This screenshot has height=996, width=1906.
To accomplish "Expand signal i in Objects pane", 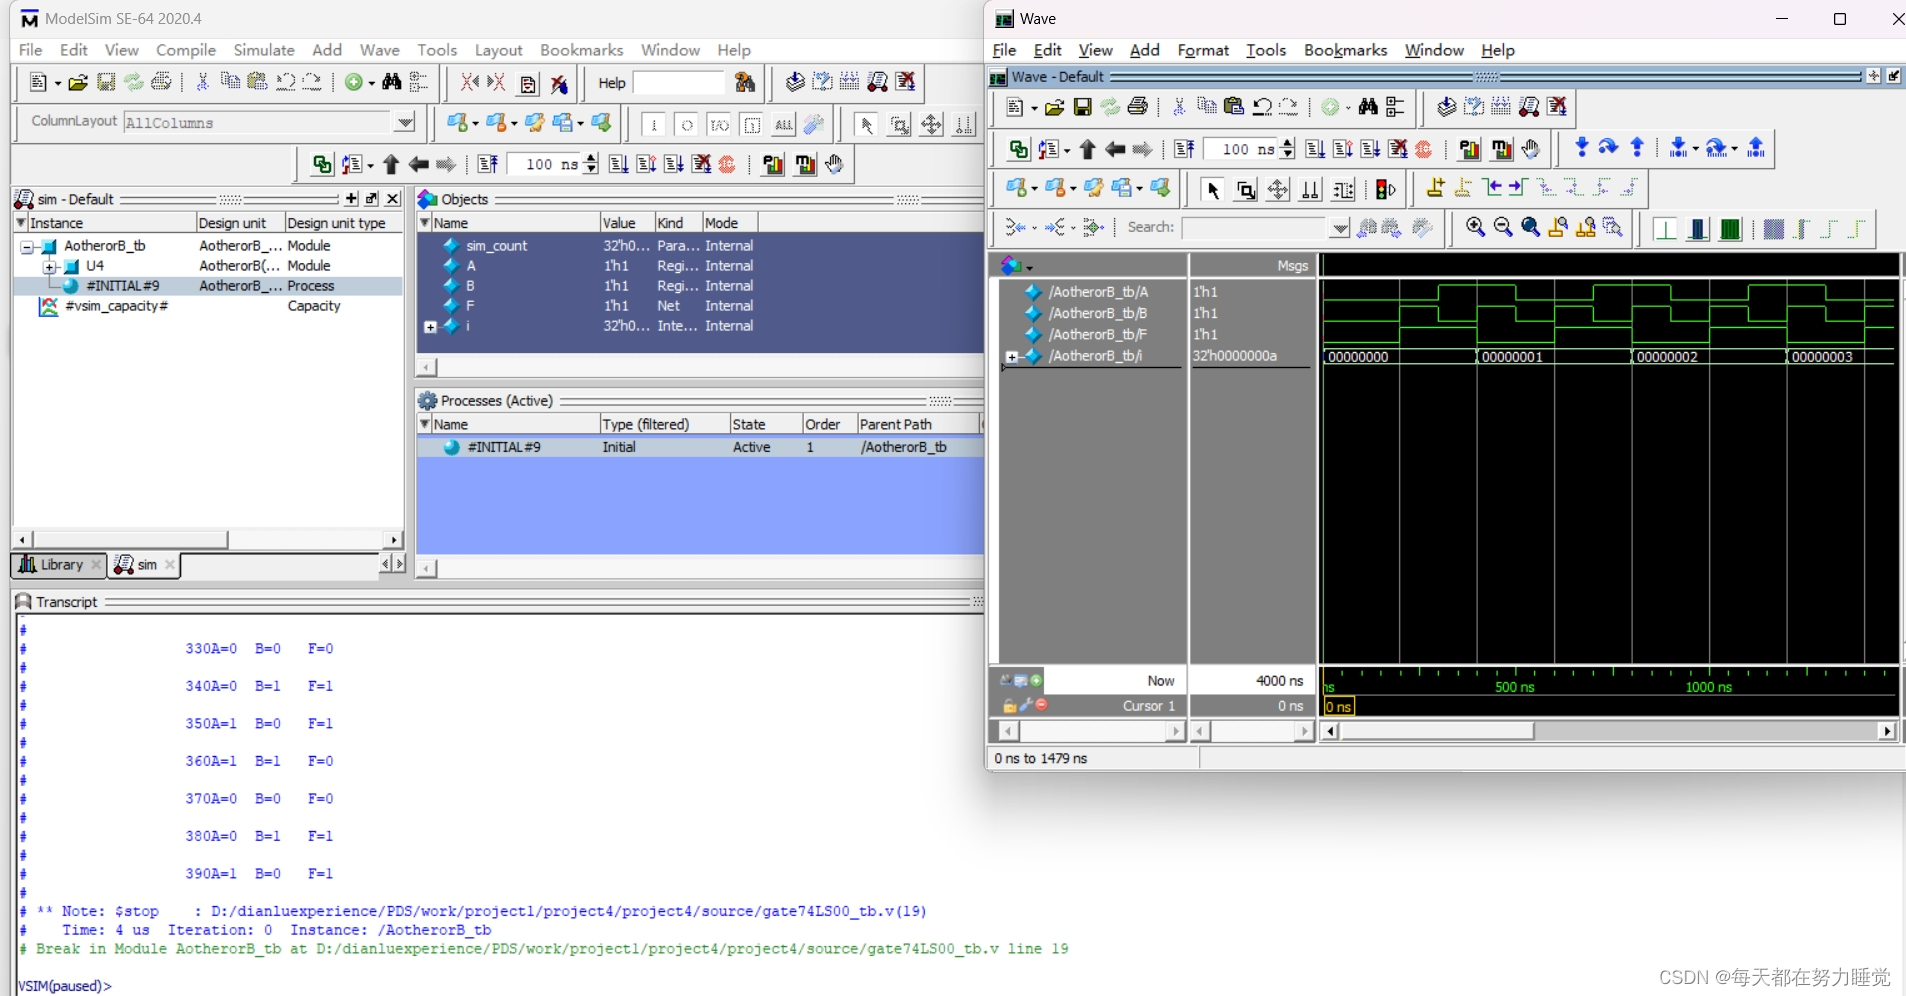I will click(x=430, y=327).
